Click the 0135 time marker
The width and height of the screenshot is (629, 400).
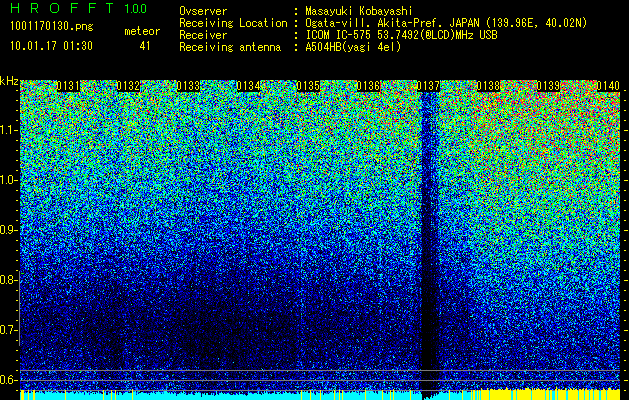point(308,86)
